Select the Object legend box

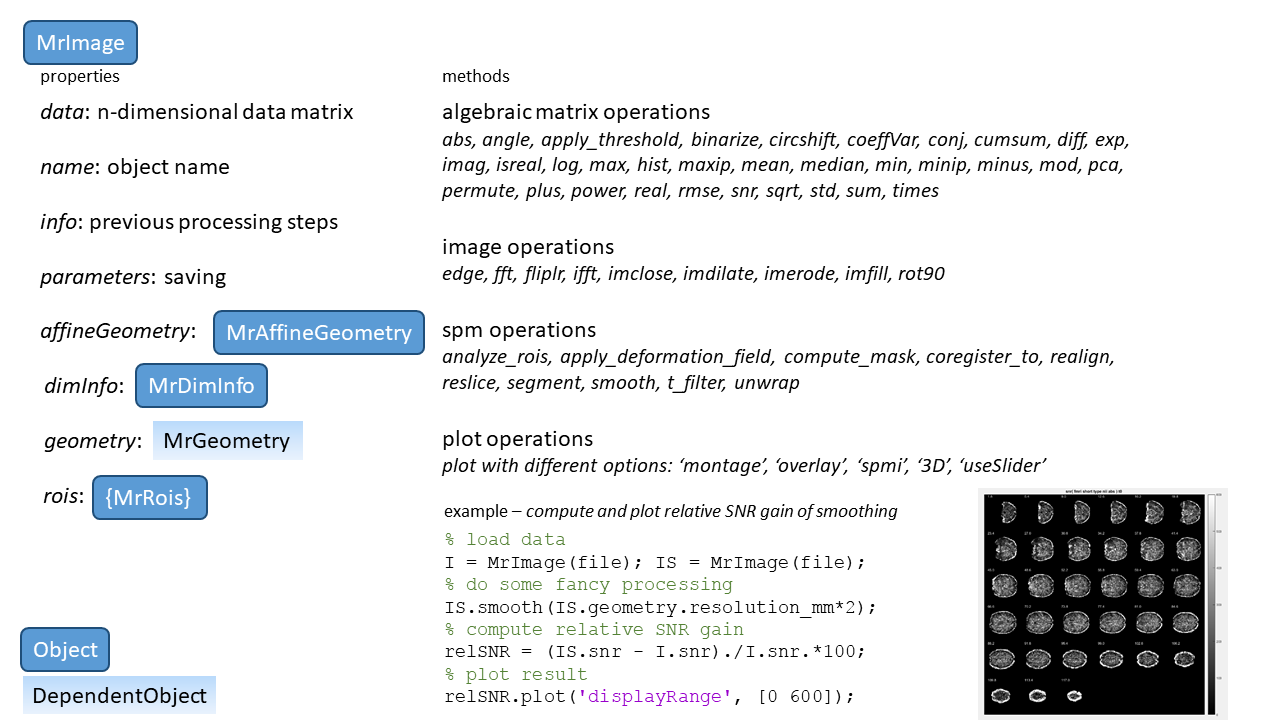[65, 650]
